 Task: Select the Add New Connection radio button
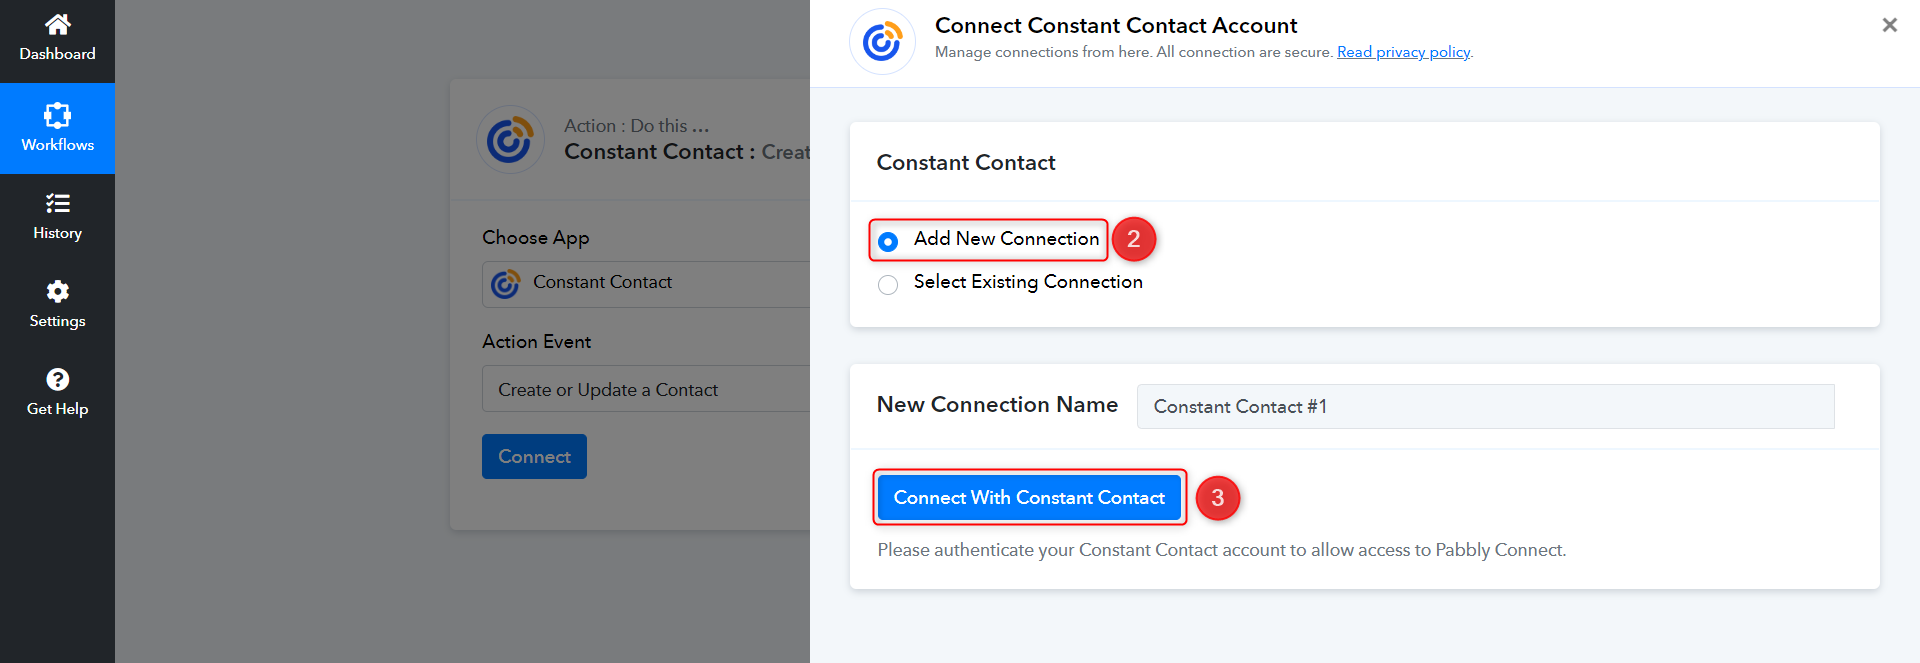tap(888, 242)
